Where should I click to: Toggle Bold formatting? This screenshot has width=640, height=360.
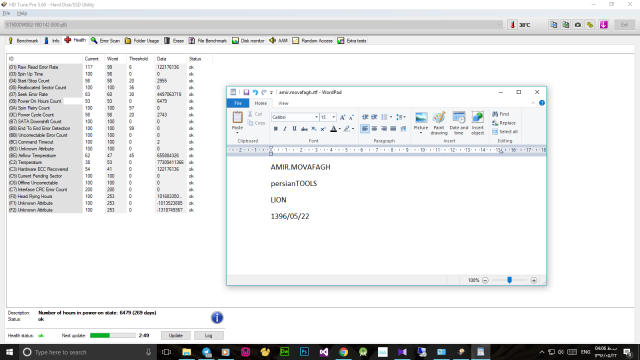tap(276, 129)
